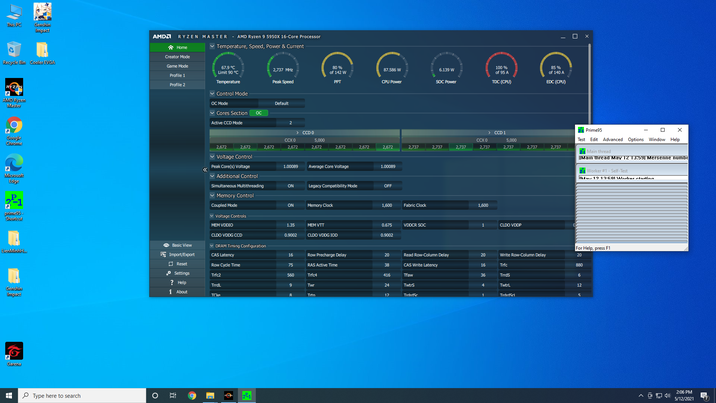Click the Import/Export icon
Image resolution: width=716 pixels, height=403 pixels.
(163, 255)
